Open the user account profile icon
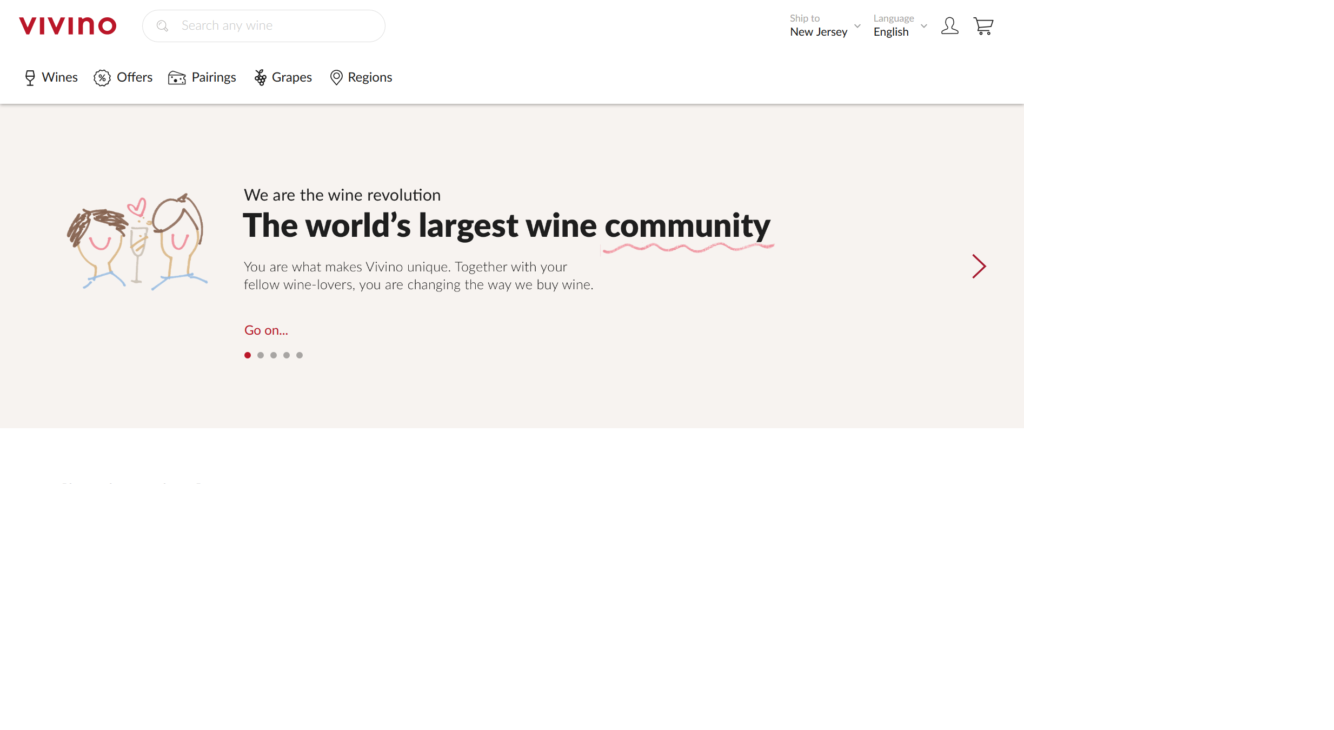This screenshot has height=730, width=1334. 950,26
